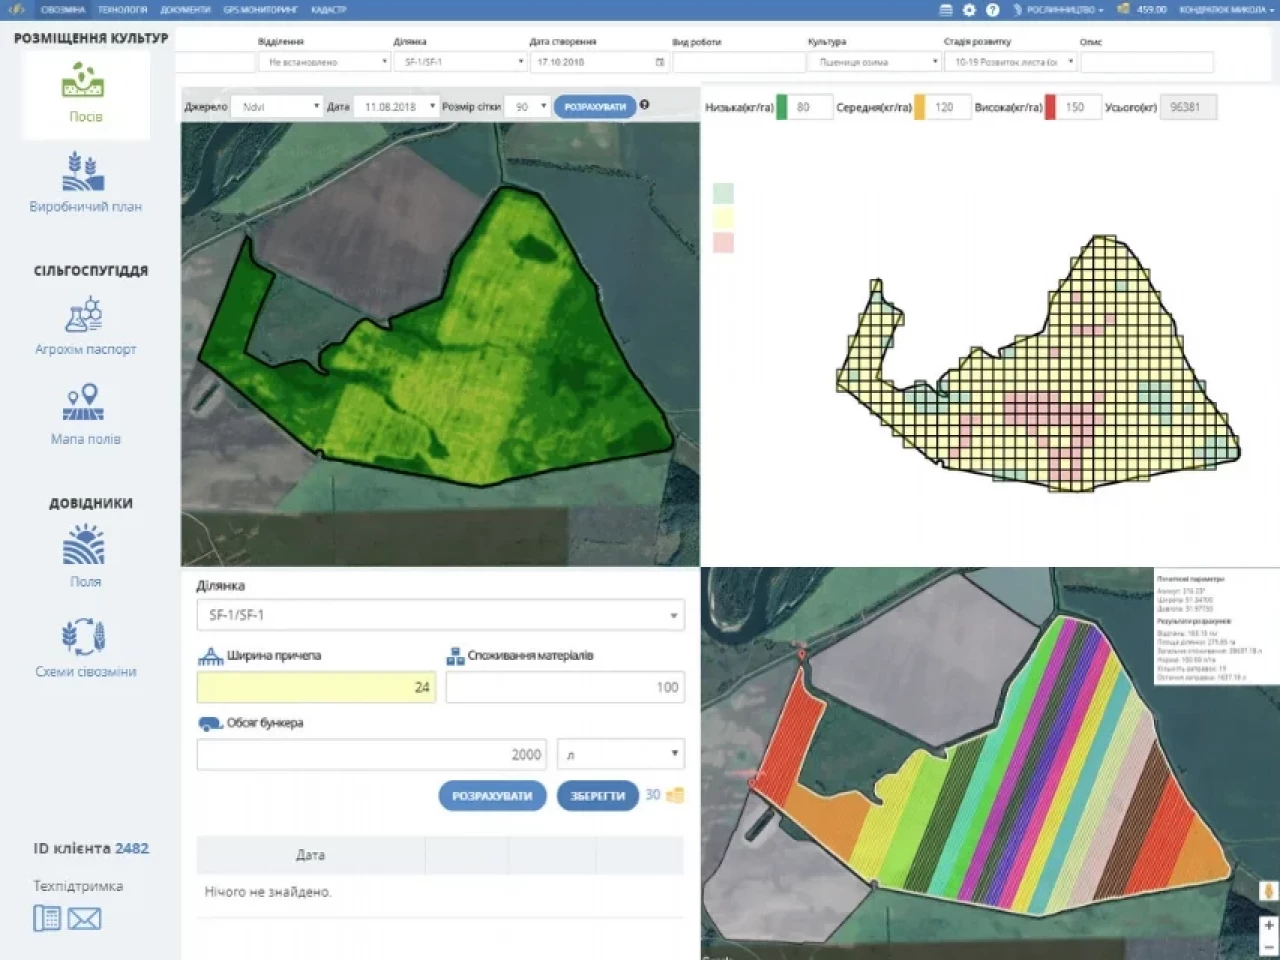Open the Кадастр menu tab
This screenshot has width=1280, height=960.
click(328, 10)
